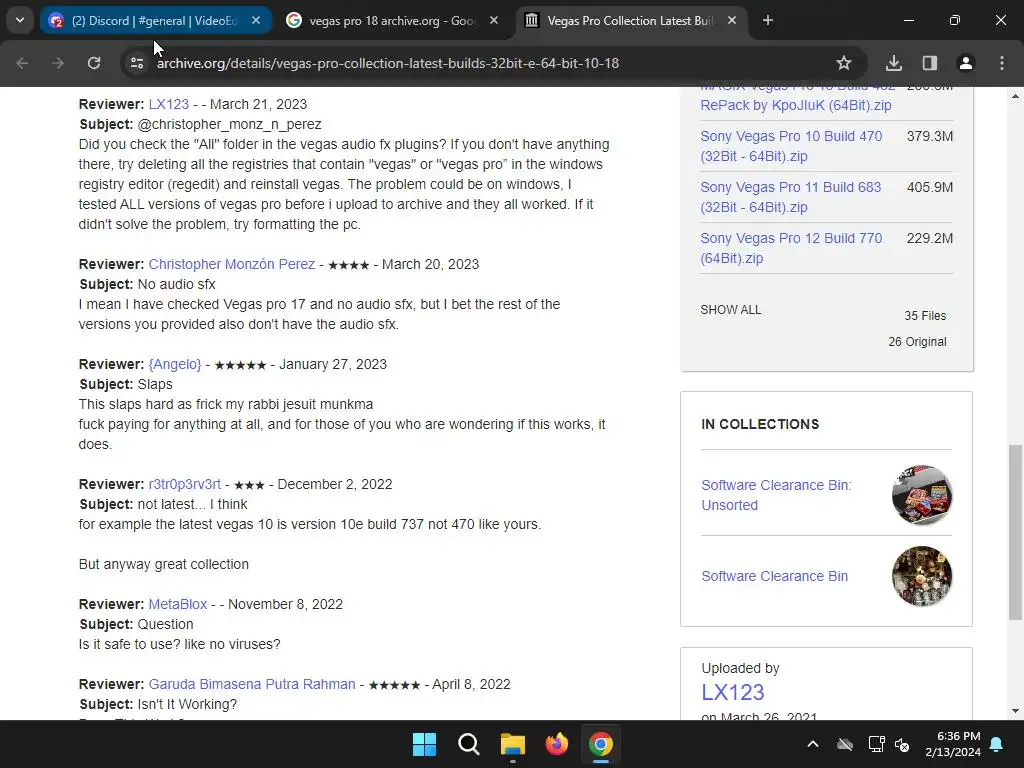Open r3tr0p3rv3rt reviewer profile

click(184, 484)
